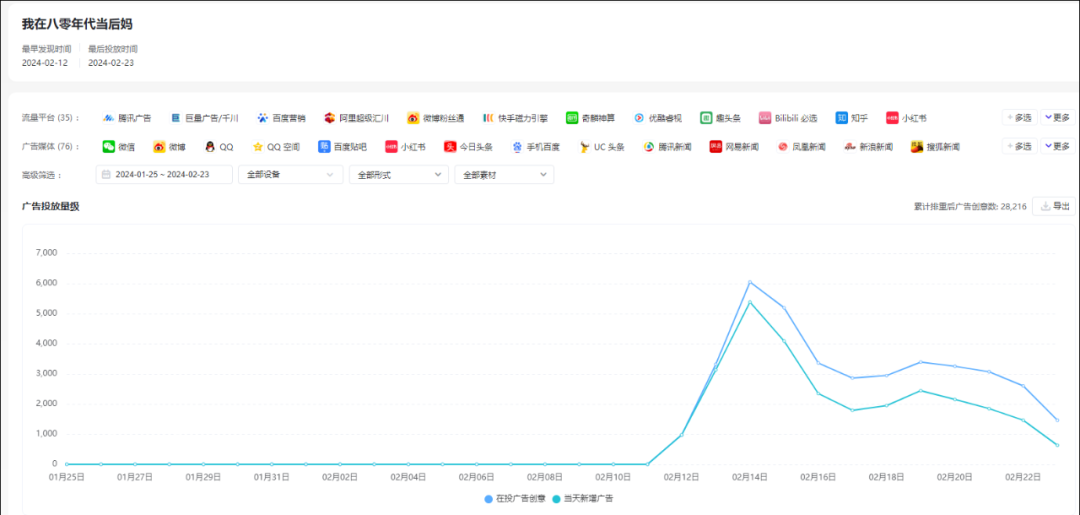
Task: Click the 知乎 platform icon
Action: [x=842, y=118]
